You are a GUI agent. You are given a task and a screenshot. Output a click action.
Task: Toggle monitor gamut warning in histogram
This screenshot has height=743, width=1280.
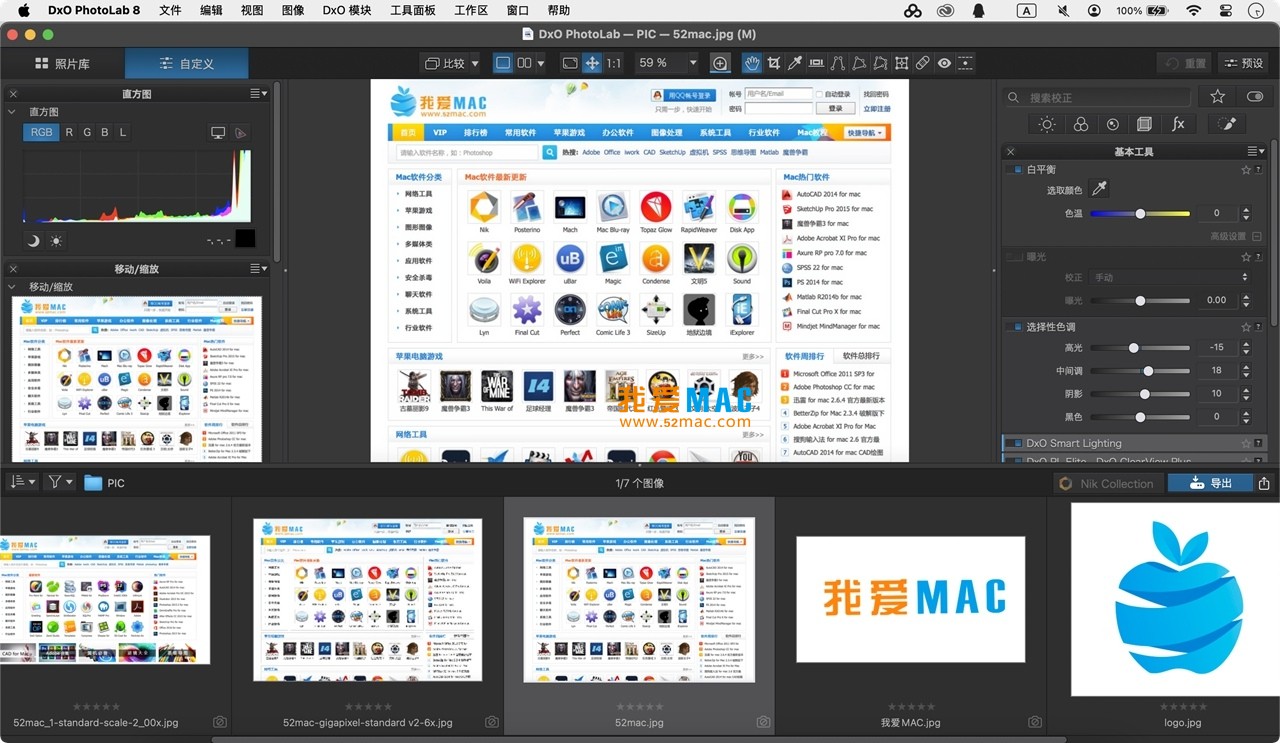click(218, 132)
